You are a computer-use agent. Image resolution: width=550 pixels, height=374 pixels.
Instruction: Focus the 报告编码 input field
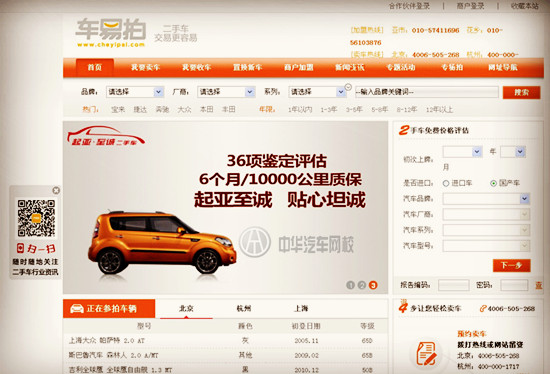[x=454, y=285]
